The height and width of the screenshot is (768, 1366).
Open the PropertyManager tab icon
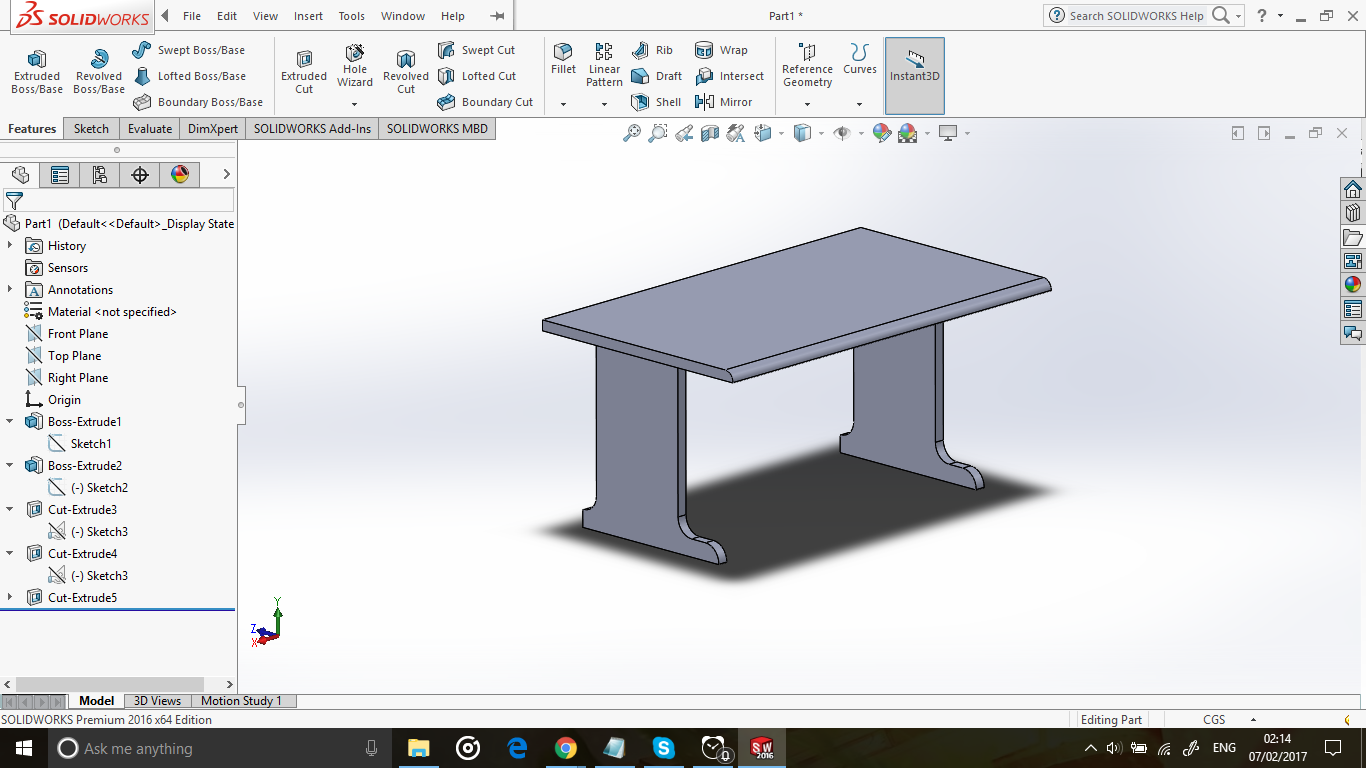60,175
